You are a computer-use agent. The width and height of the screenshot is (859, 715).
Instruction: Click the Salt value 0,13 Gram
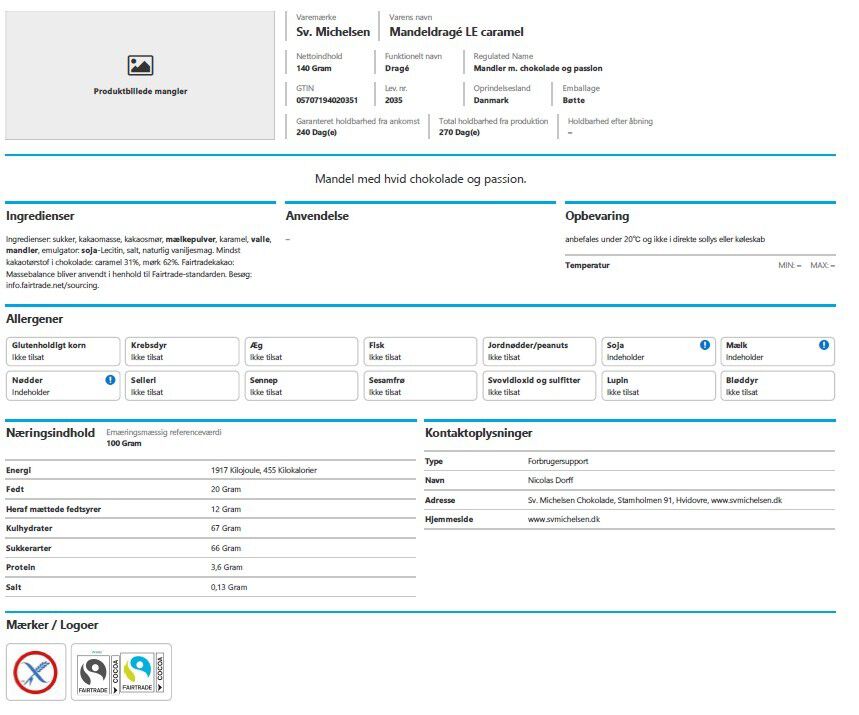[x=229, y=587]
